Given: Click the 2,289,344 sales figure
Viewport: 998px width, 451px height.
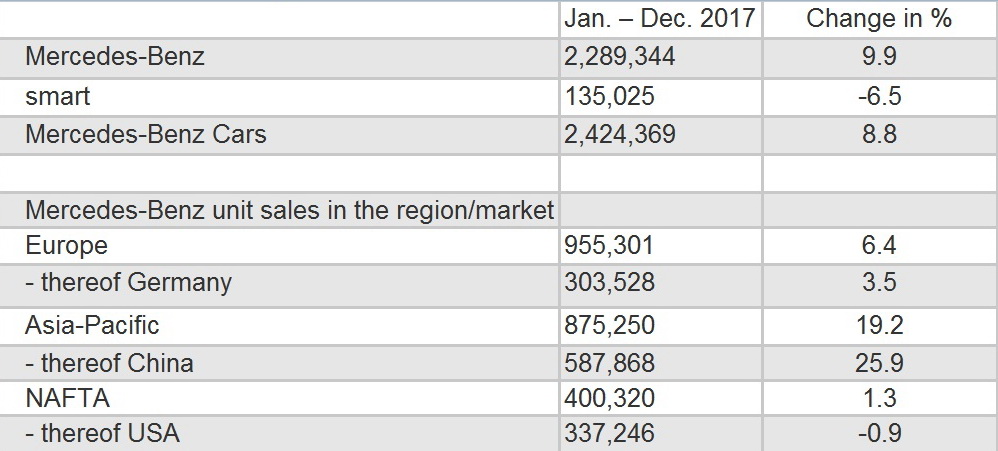Looking at the screenshot, I should (619, 57).
